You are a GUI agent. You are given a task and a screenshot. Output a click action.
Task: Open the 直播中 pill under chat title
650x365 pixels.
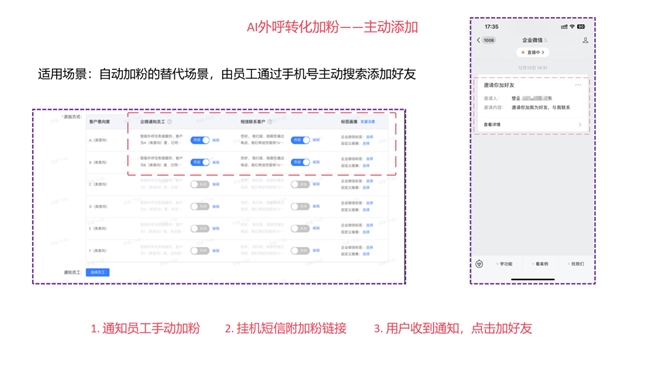533,52
